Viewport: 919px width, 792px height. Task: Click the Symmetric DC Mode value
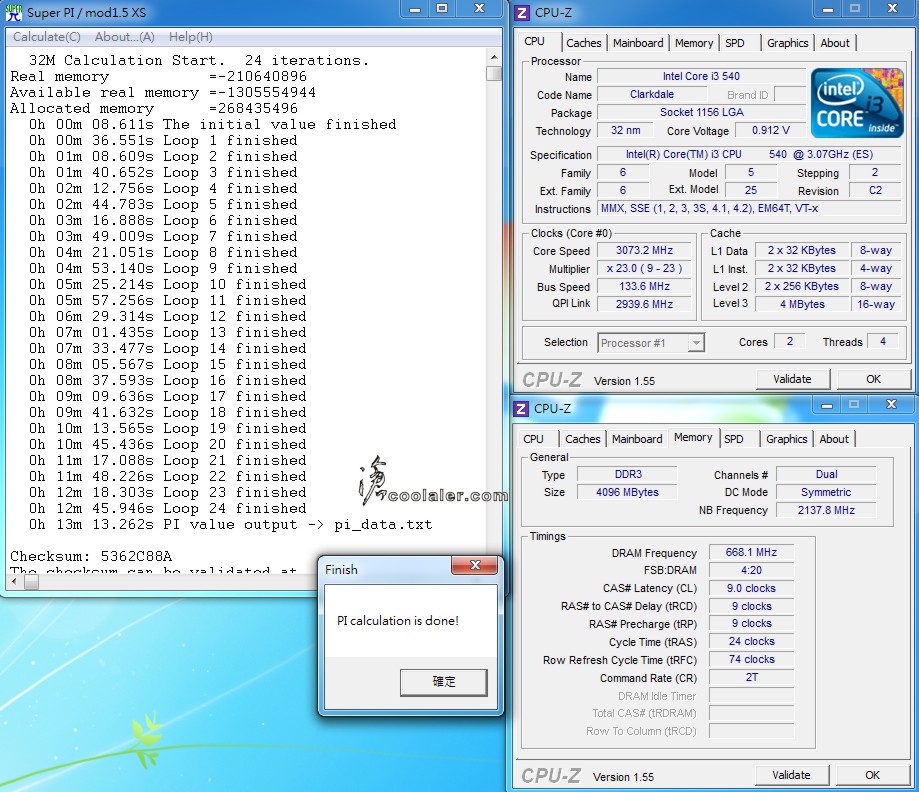pos(826,492)
